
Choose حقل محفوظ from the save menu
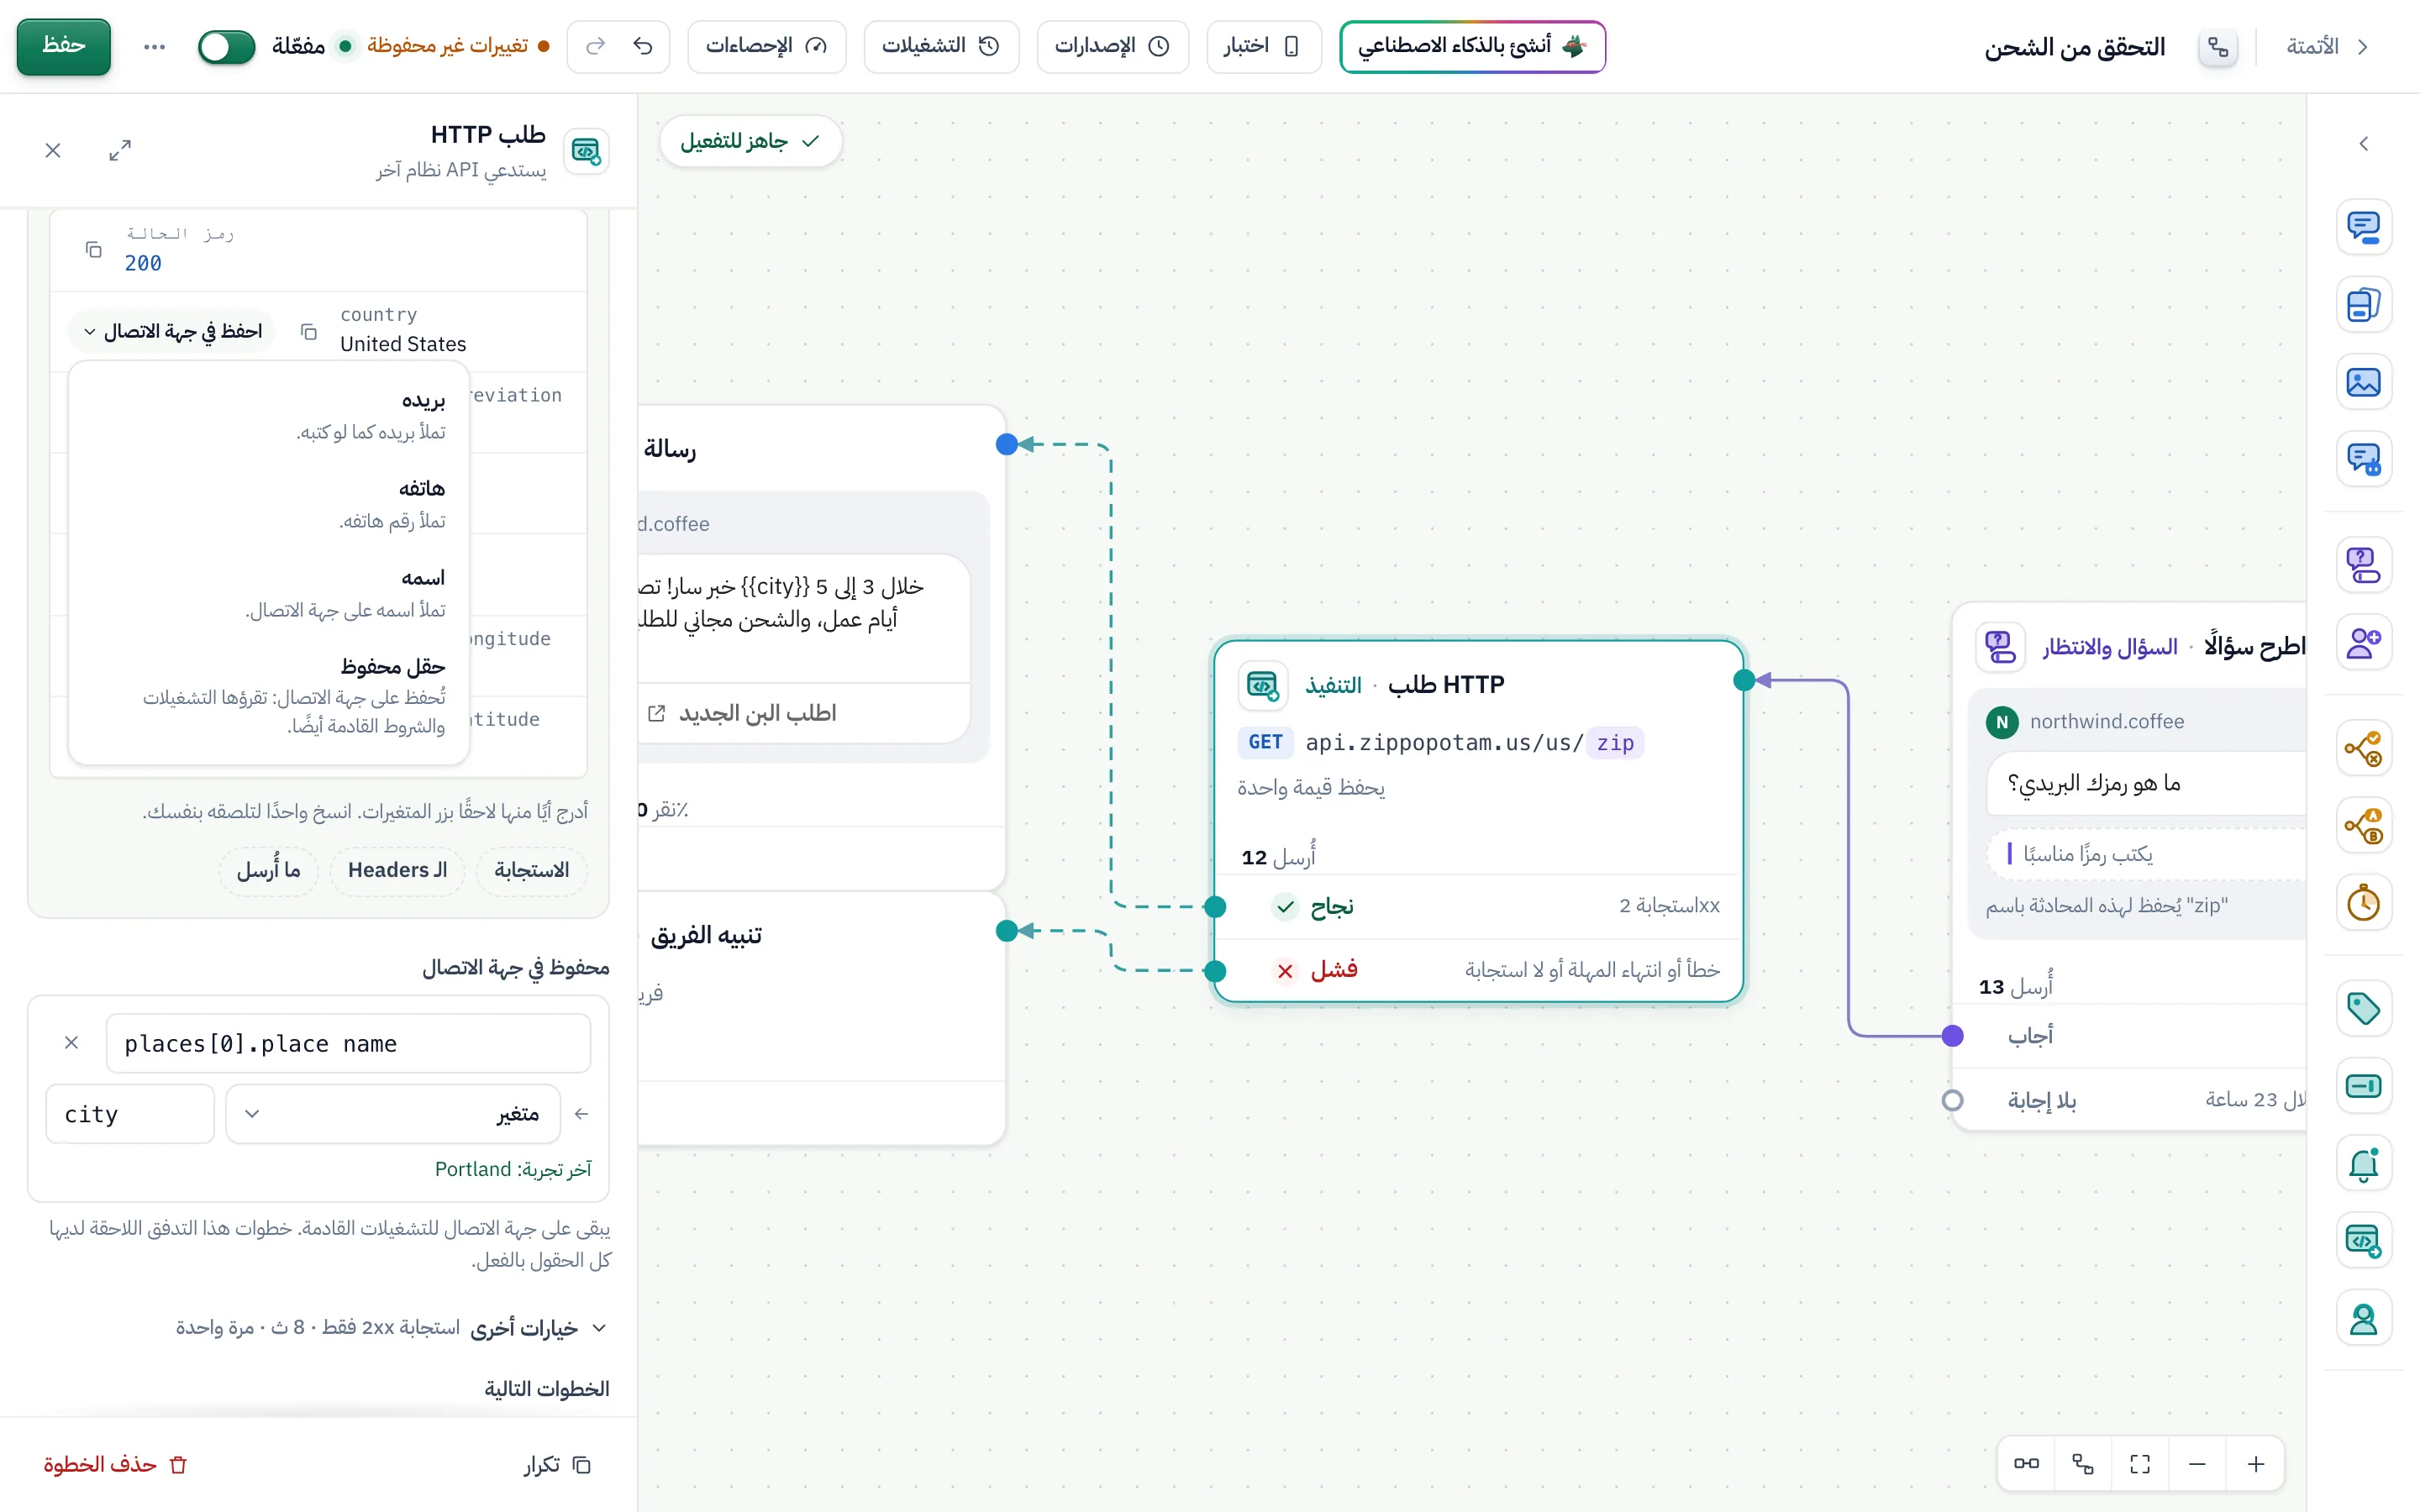click(x=269, y=696)
